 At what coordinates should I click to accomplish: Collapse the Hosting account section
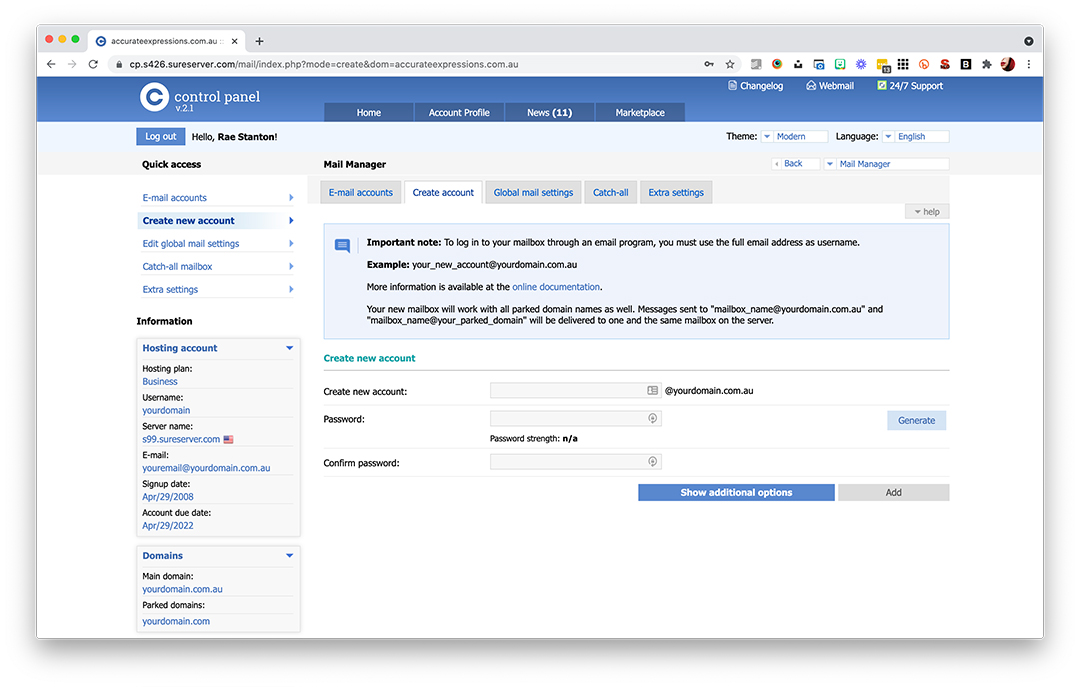pyautogui.click(x=289, y=348)
